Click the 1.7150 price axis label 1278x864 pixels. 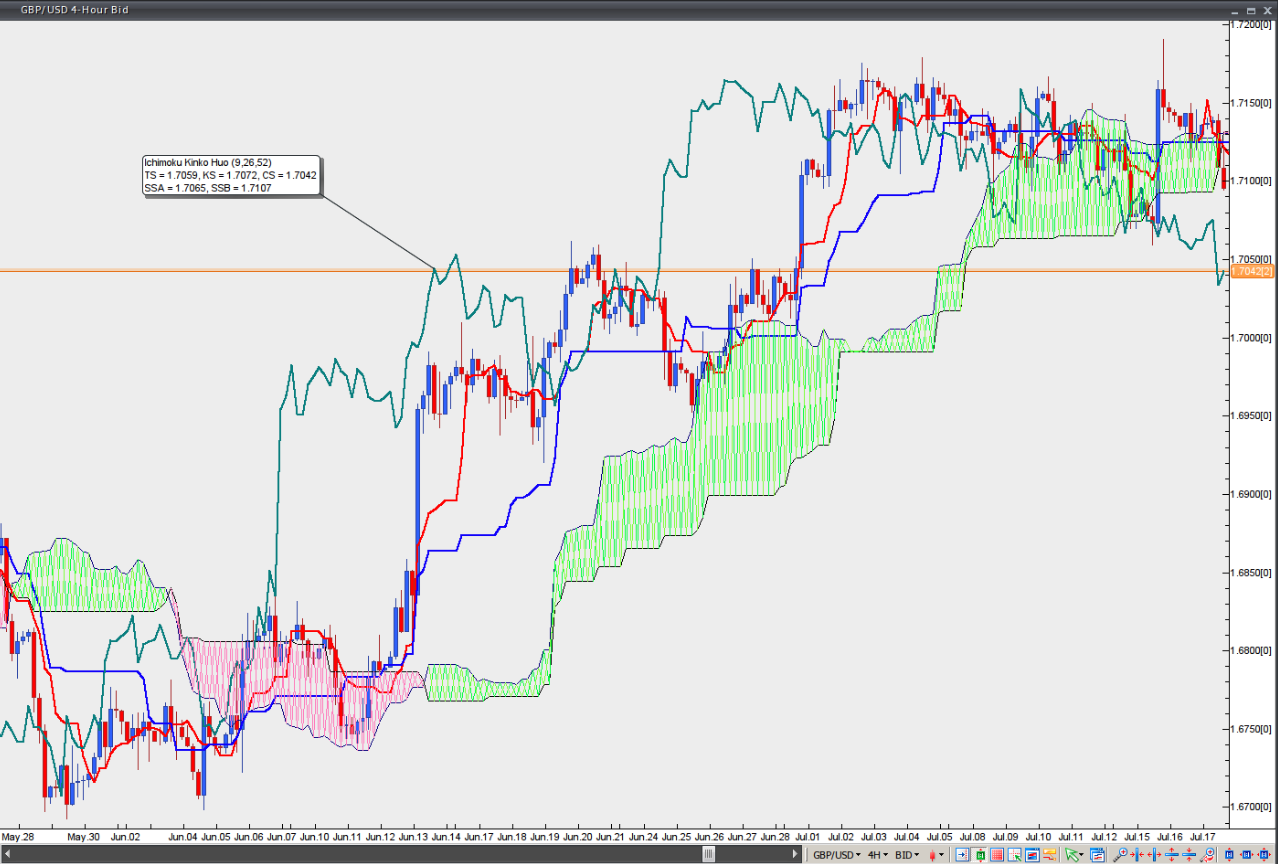coord(1249,102)
